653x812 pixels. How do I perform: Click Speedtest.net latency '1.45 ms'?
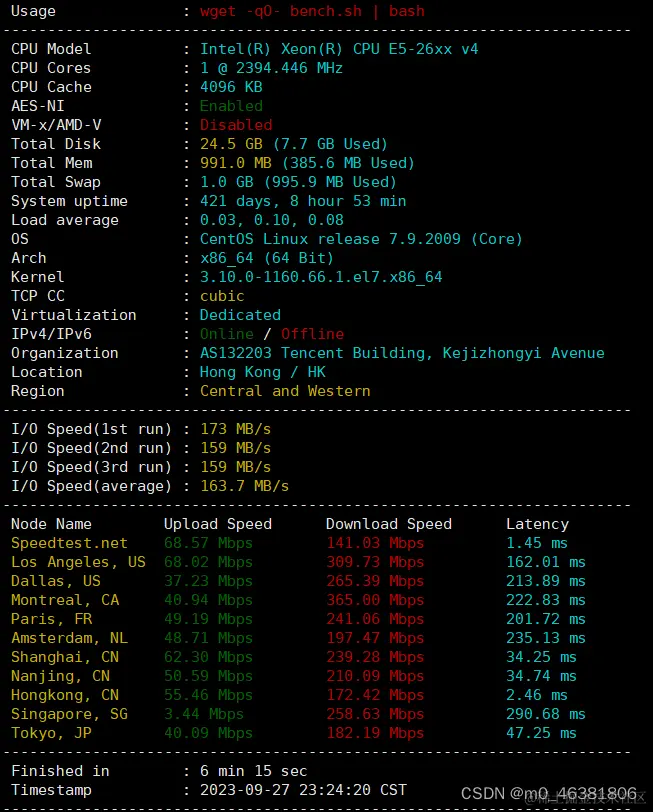pos(537,543)
